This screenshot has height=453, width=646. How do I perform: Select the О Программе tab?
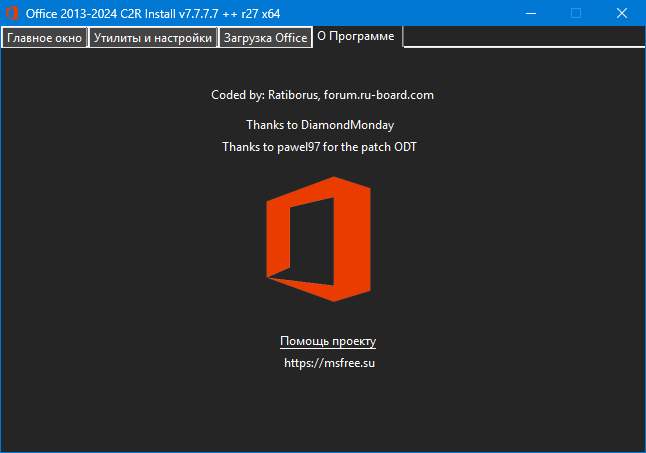click(x=356, y=37)
